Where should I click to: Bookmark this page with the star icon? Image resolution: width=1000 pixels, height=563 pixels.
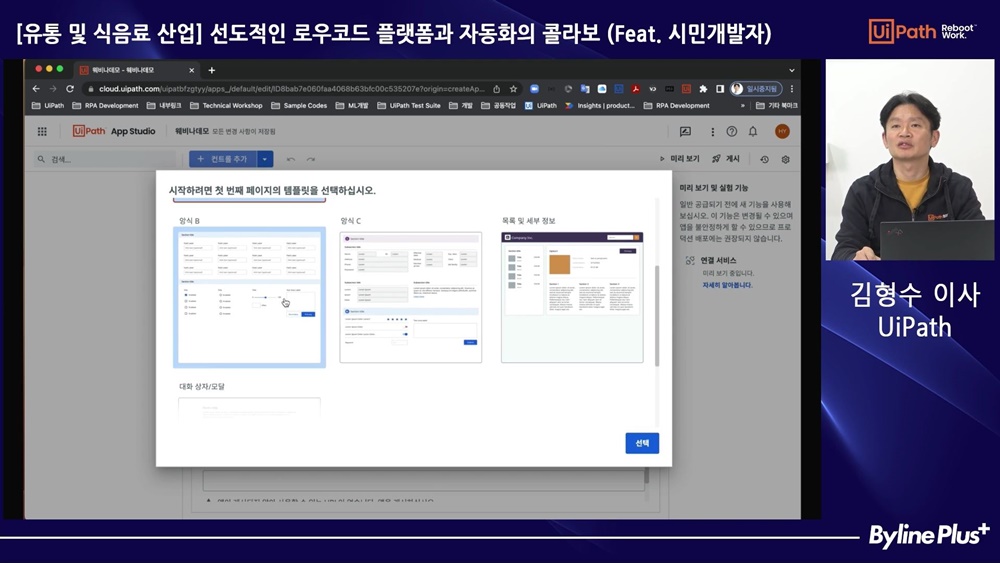click(x=513, y=89)
